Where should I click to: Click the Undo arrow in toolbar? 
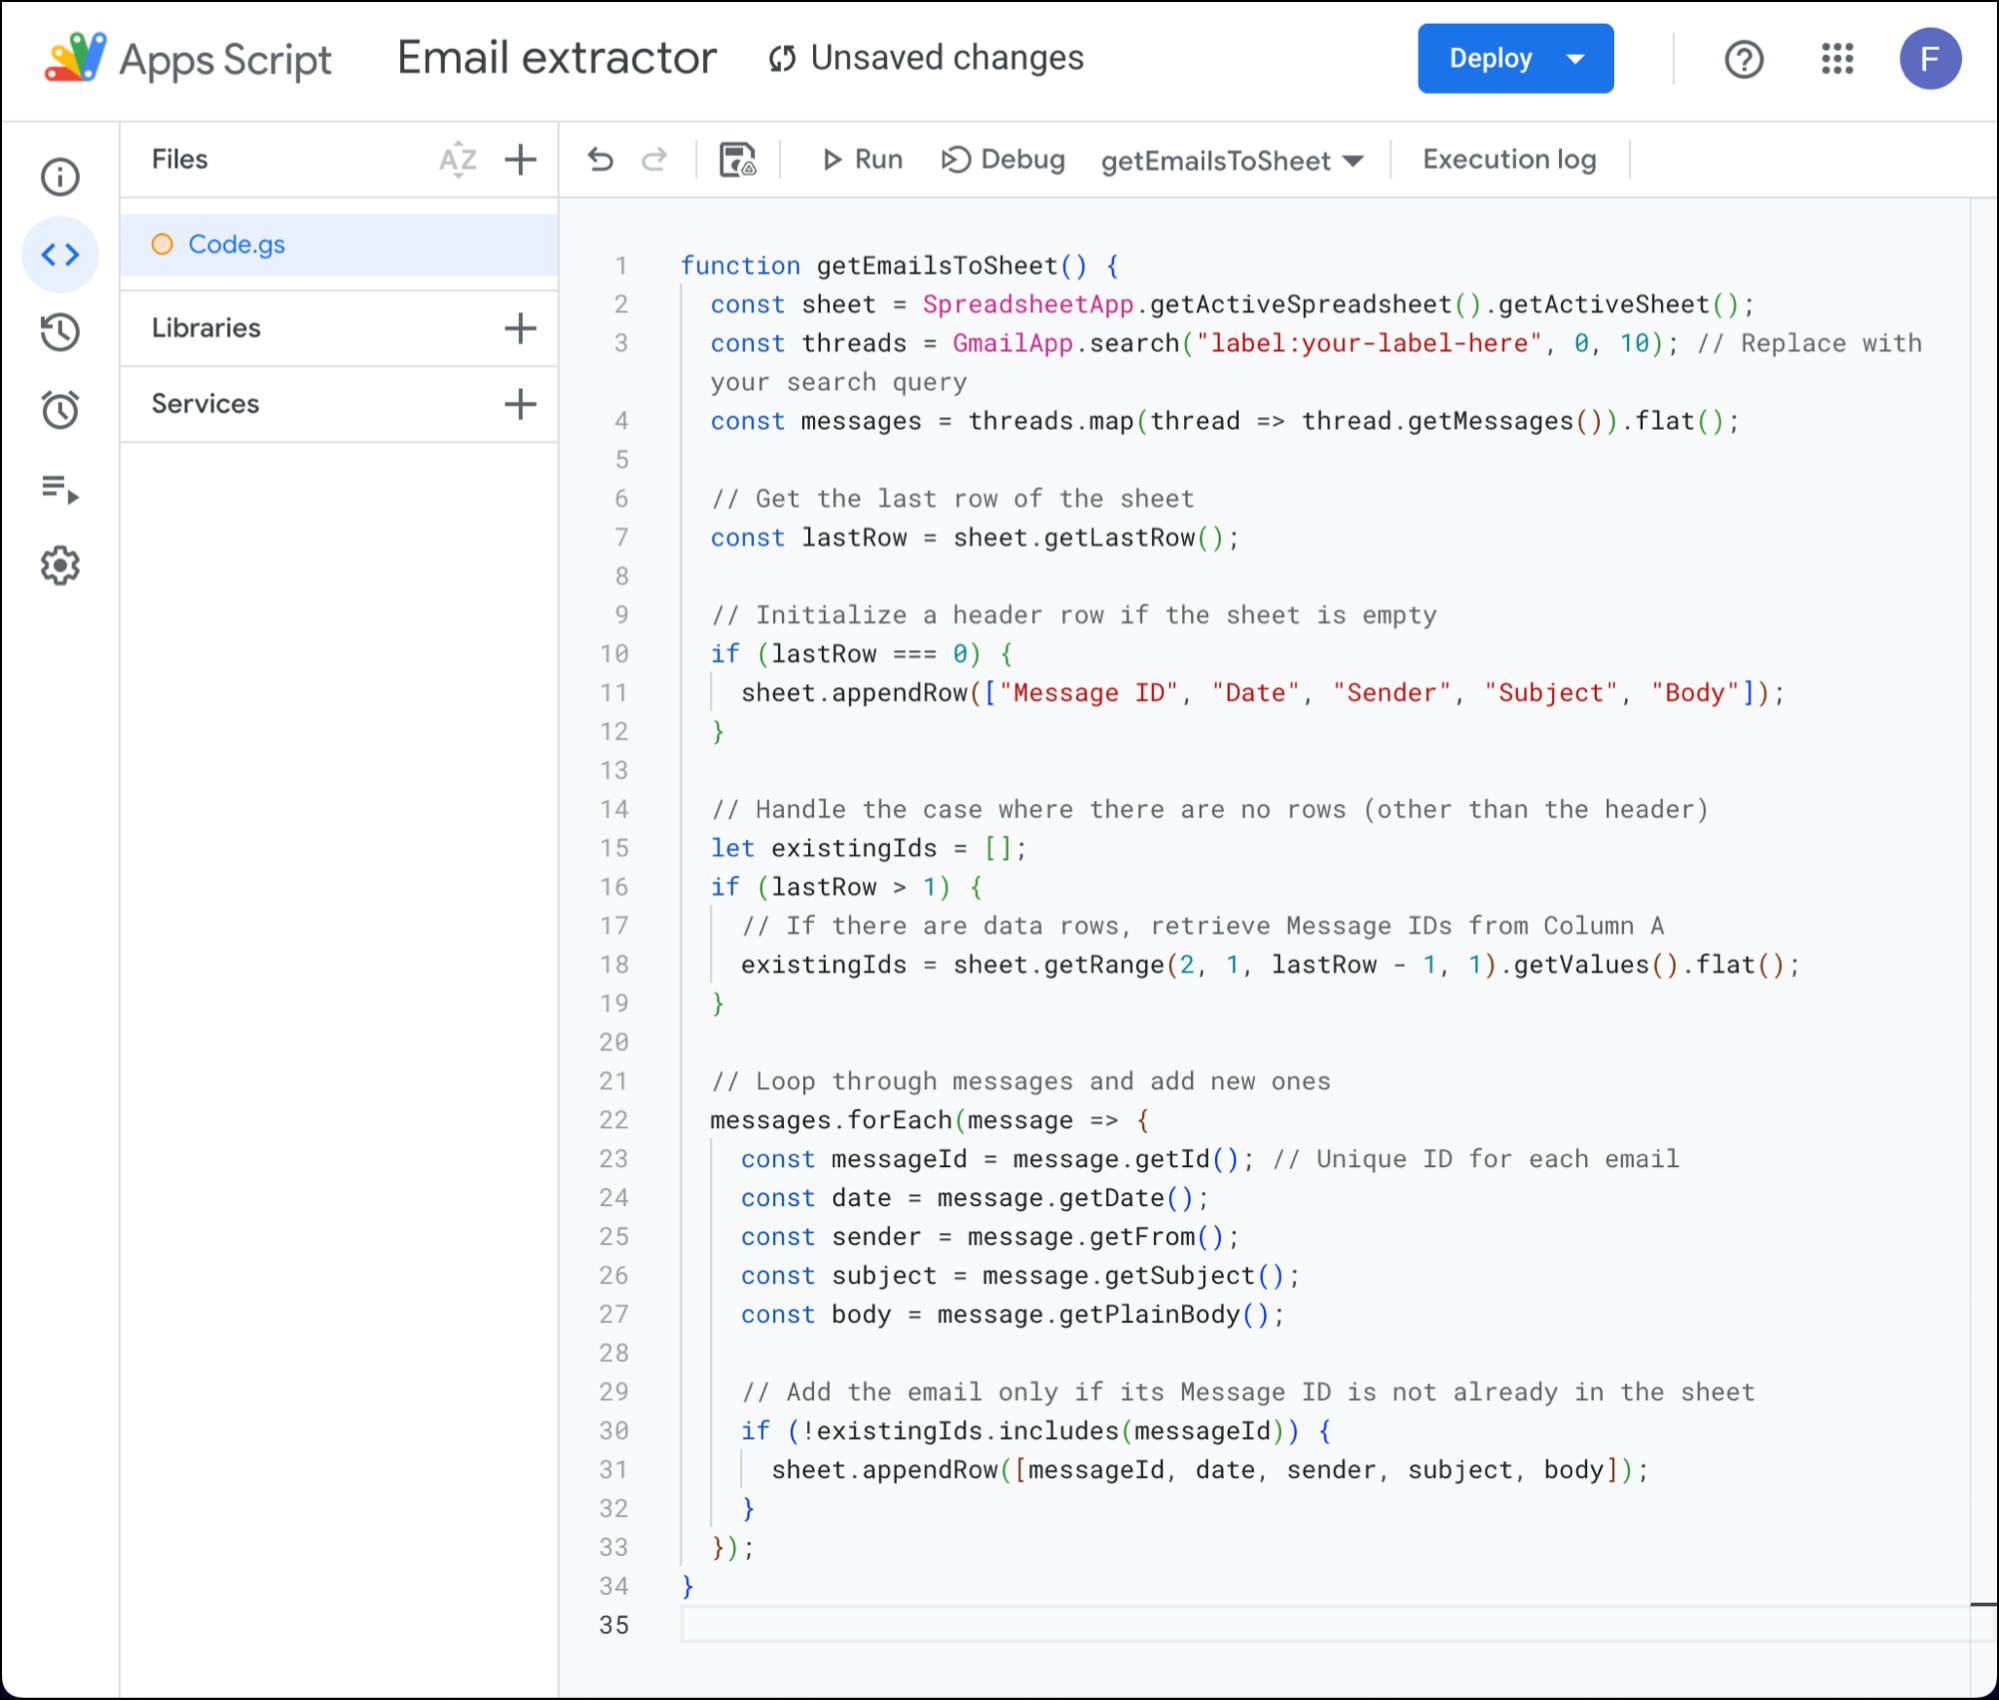(x=600, y=160)
